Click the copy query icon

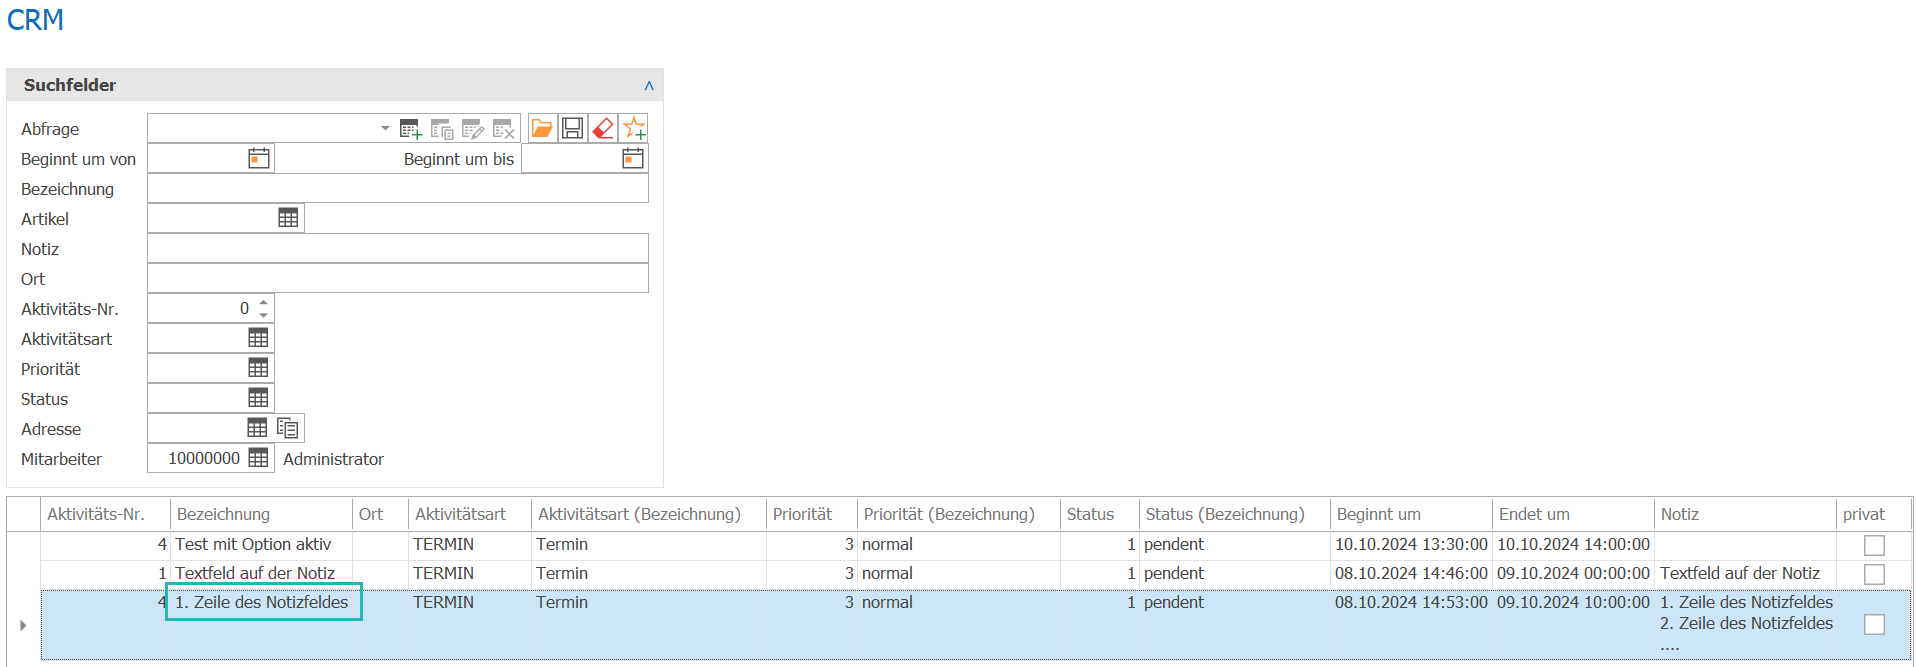(x=442, y=129)
